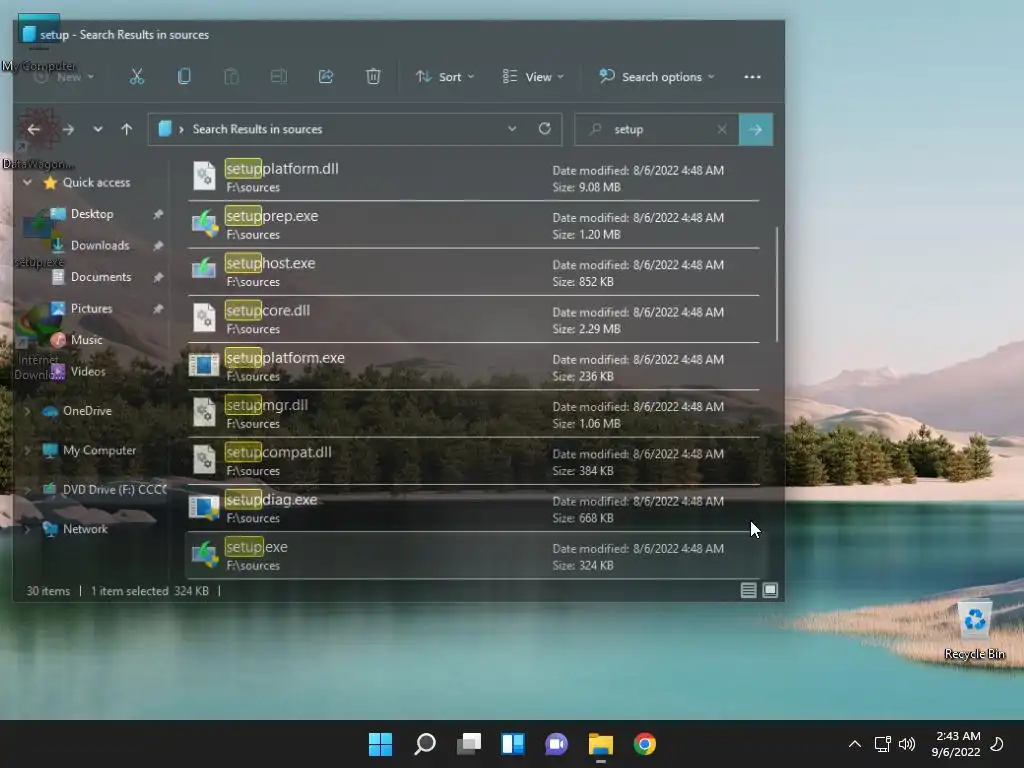Select Network in sidebar
This screenshot has width=1024, height=768.
(85, 529)
